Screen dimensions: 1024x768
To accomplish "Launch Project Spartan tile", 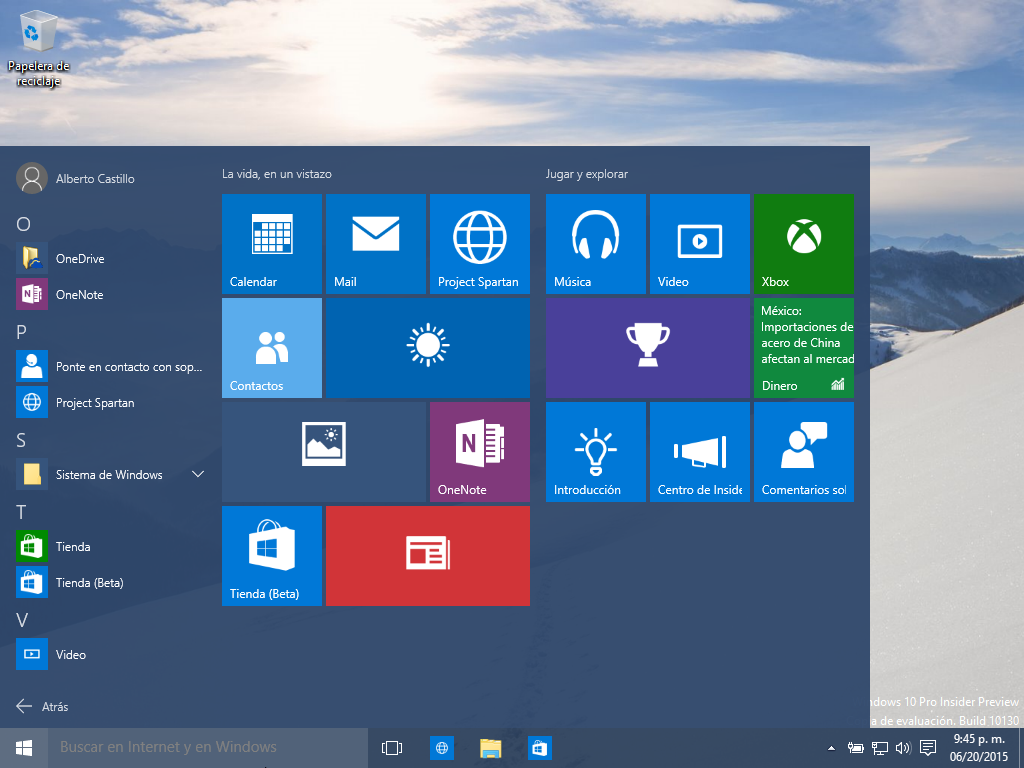I will pyautogui.click(x=479, y=244).
